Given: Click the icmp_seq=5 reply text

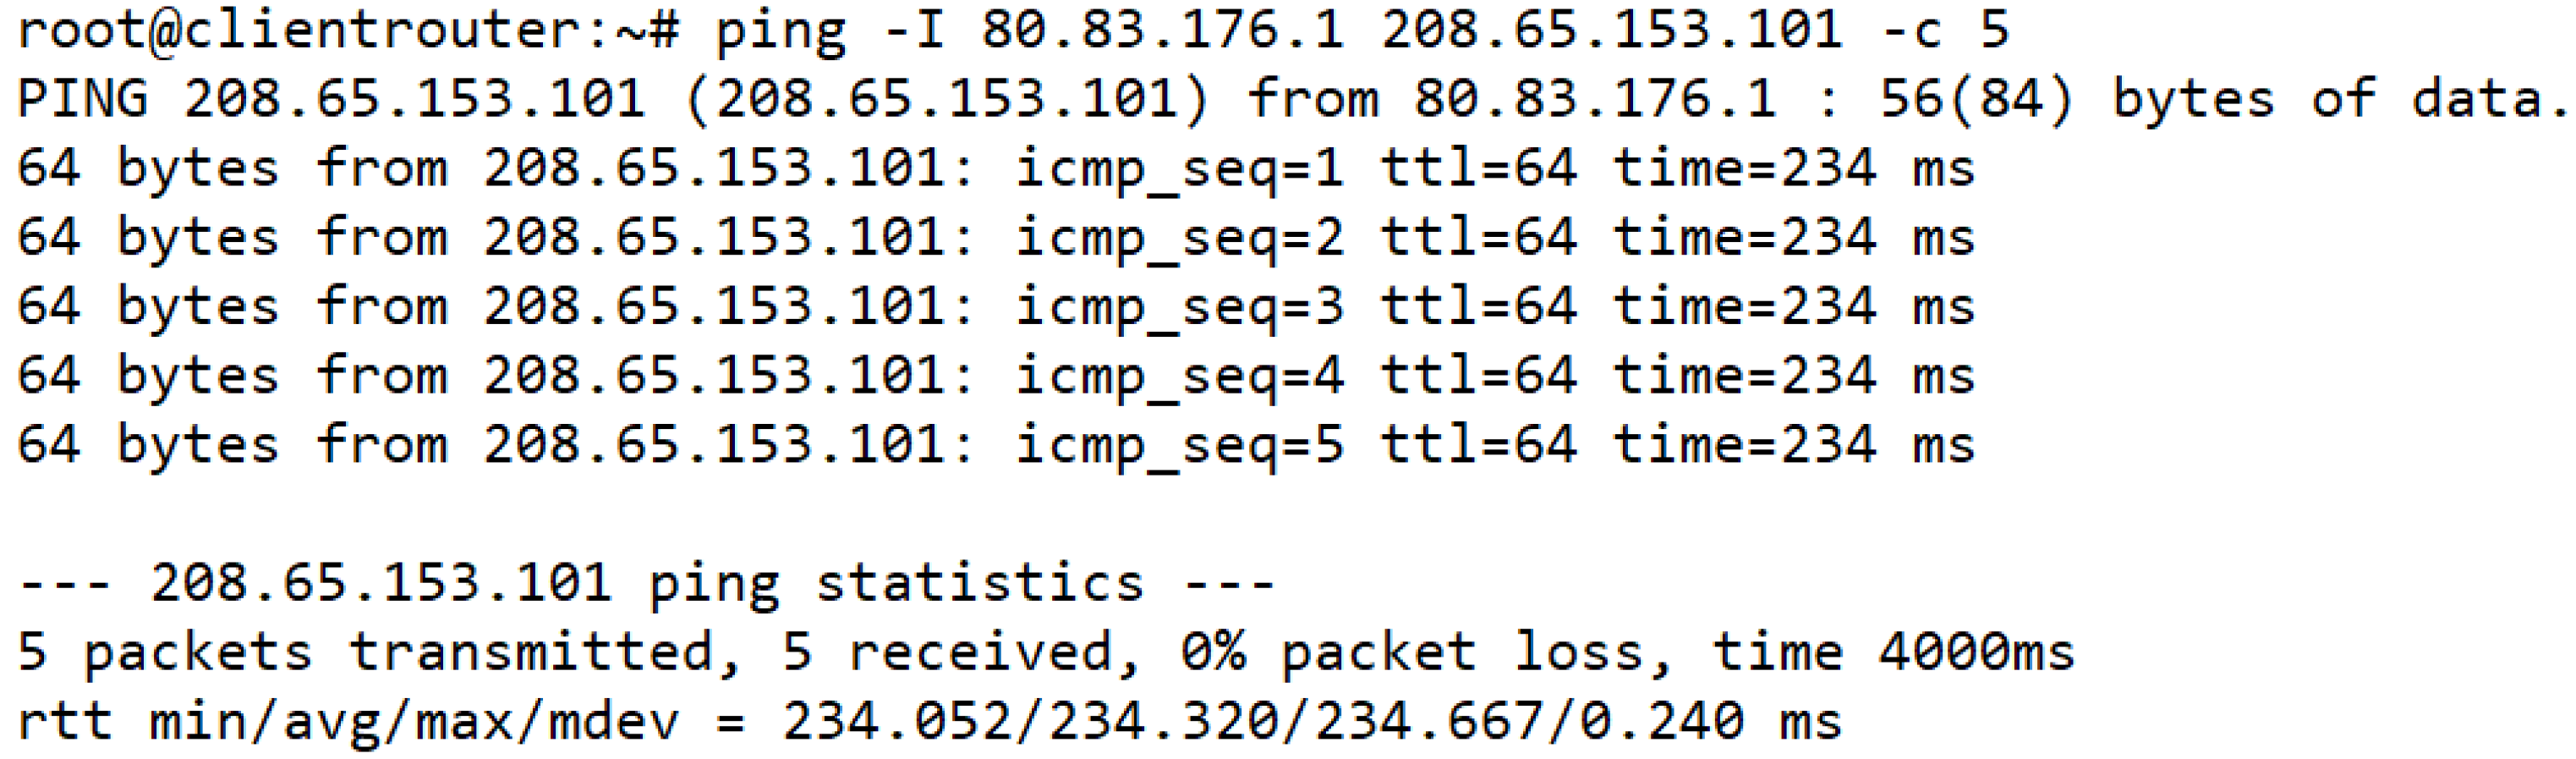Looking at the screenshot, I should coord(1179,445).
